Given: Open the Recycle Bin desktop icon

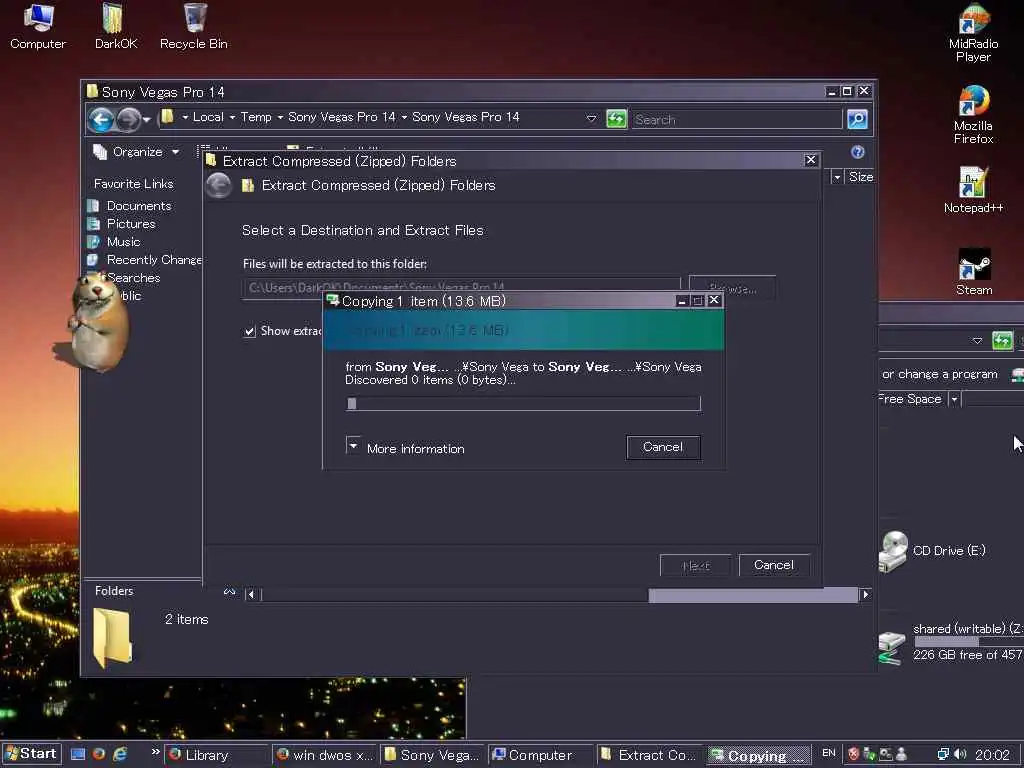Looking at the screenshot, I should click(x=194, y=26).
